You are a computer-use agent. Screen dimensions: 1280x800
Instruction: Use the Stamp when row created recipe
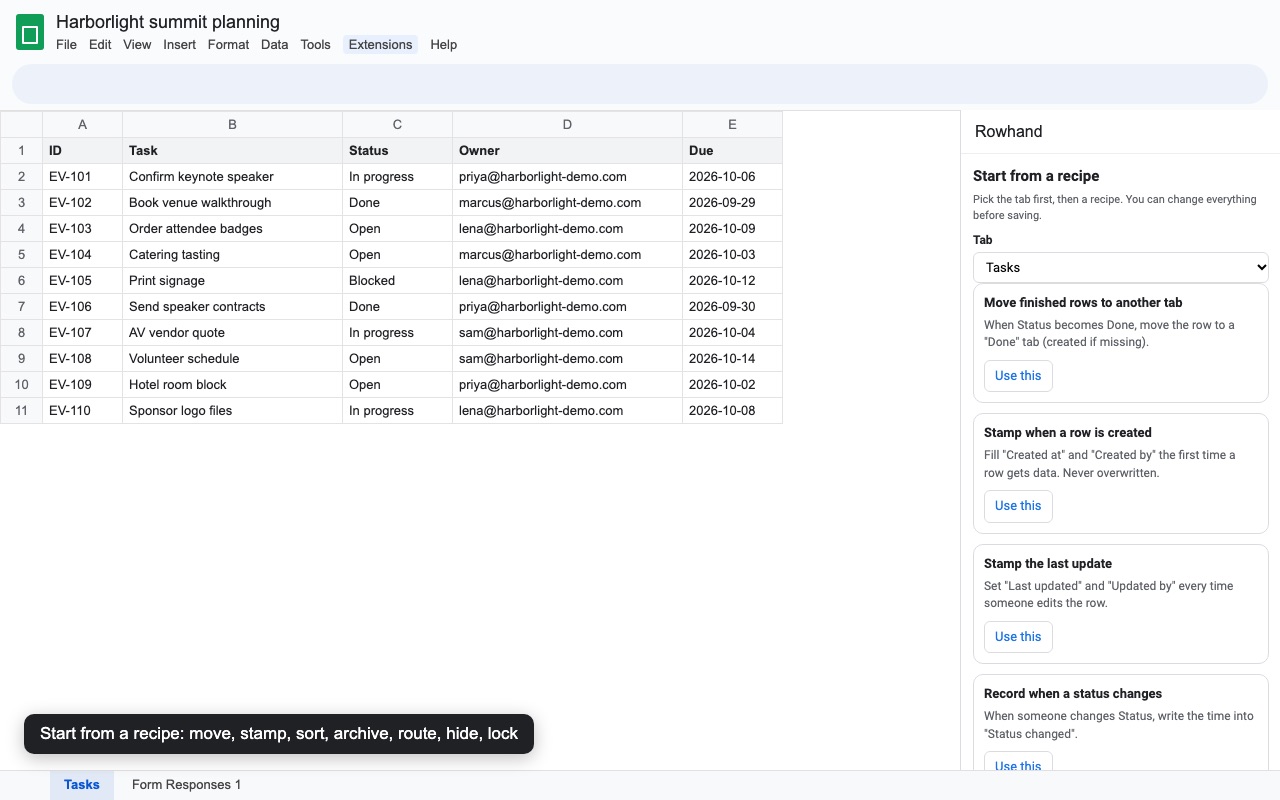tap(1018, 506)
